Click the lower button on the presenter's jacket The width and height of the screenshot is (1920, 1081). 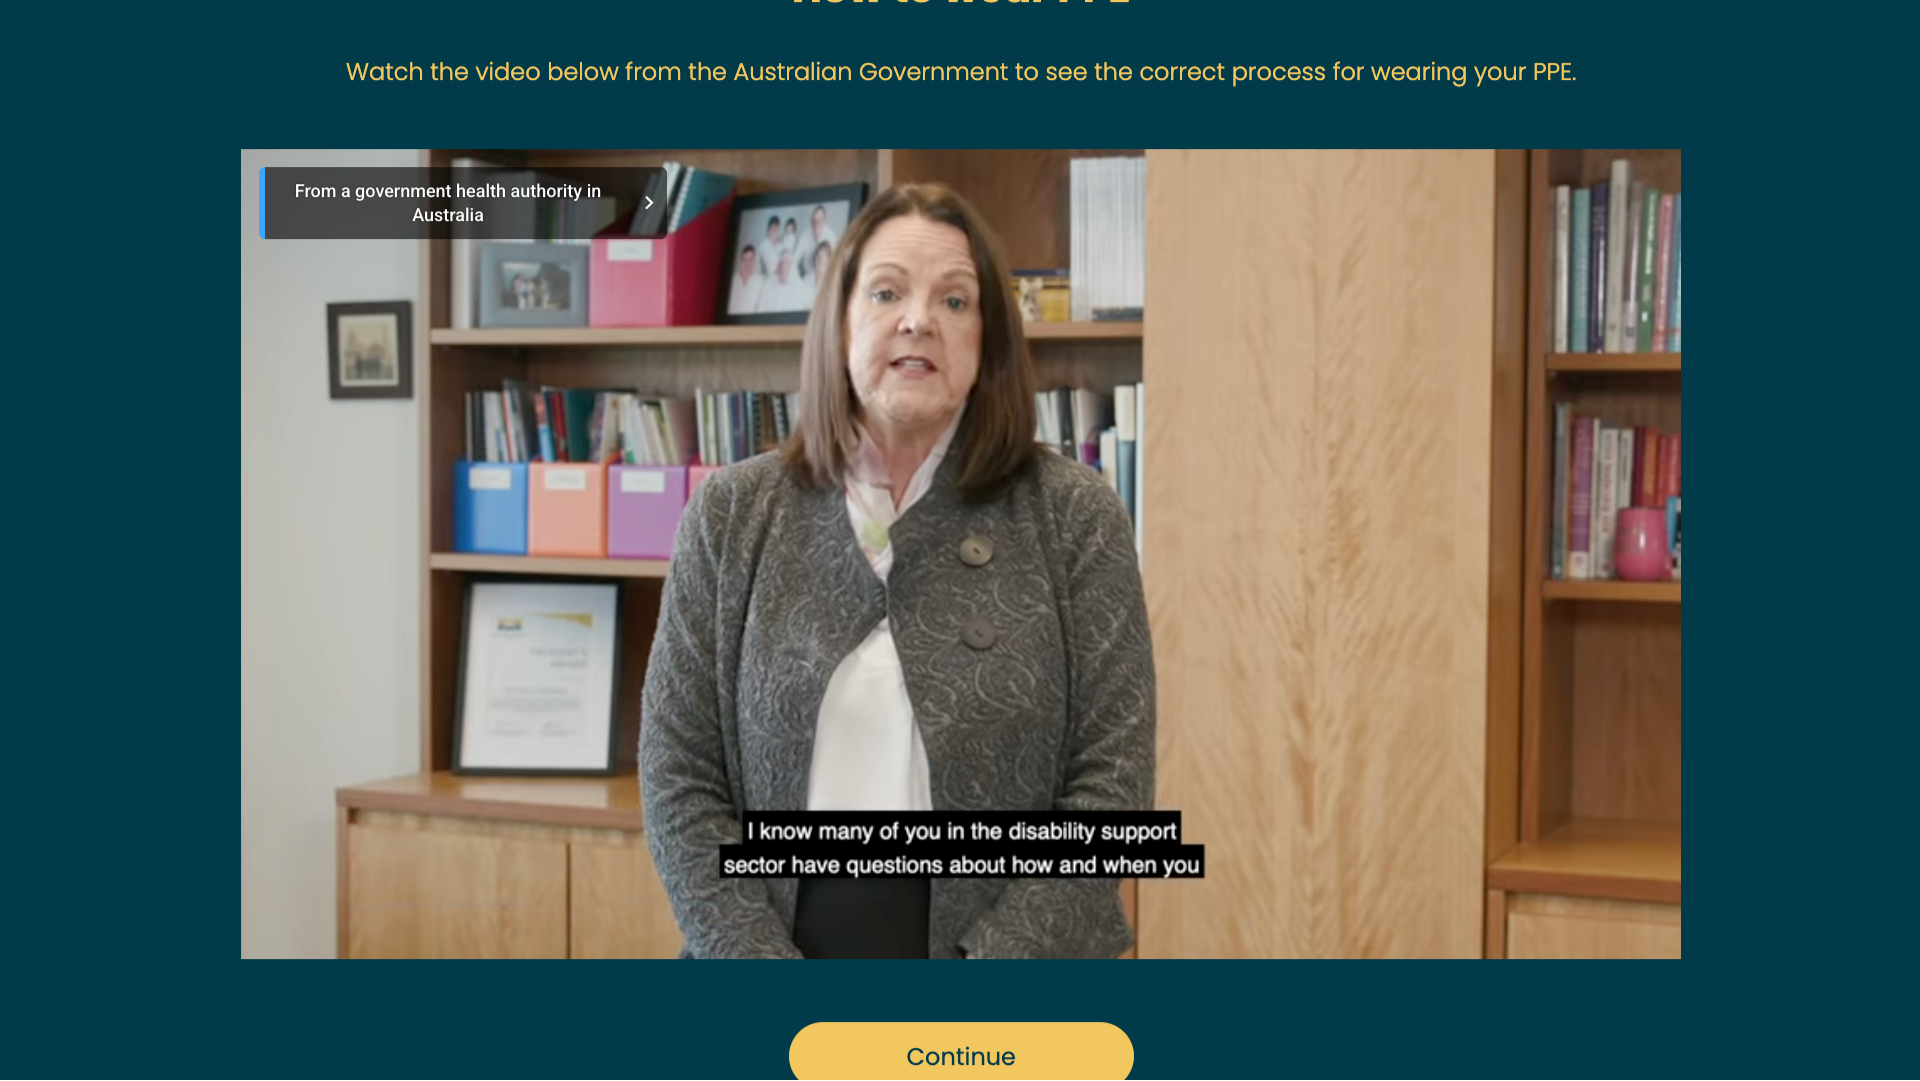[x=979, y=632]
